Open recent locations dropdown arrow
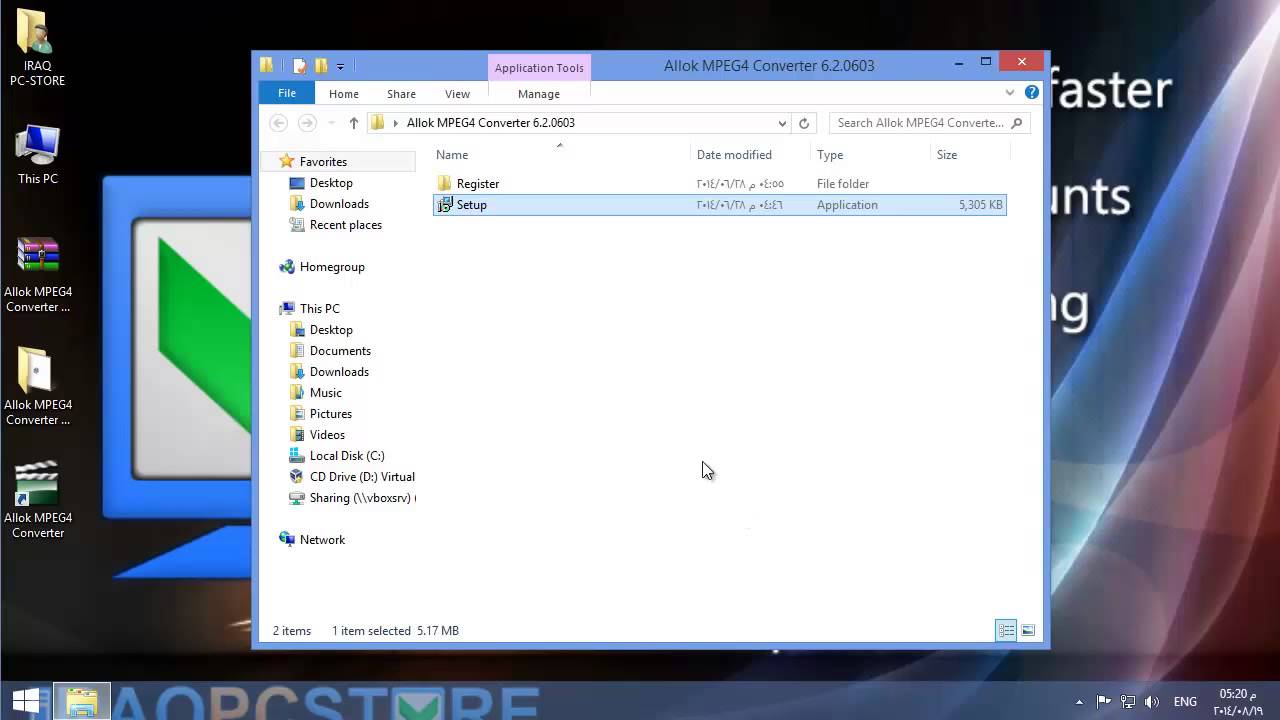Viewport: 1280px width, 720px height. (x=331, y=123)
